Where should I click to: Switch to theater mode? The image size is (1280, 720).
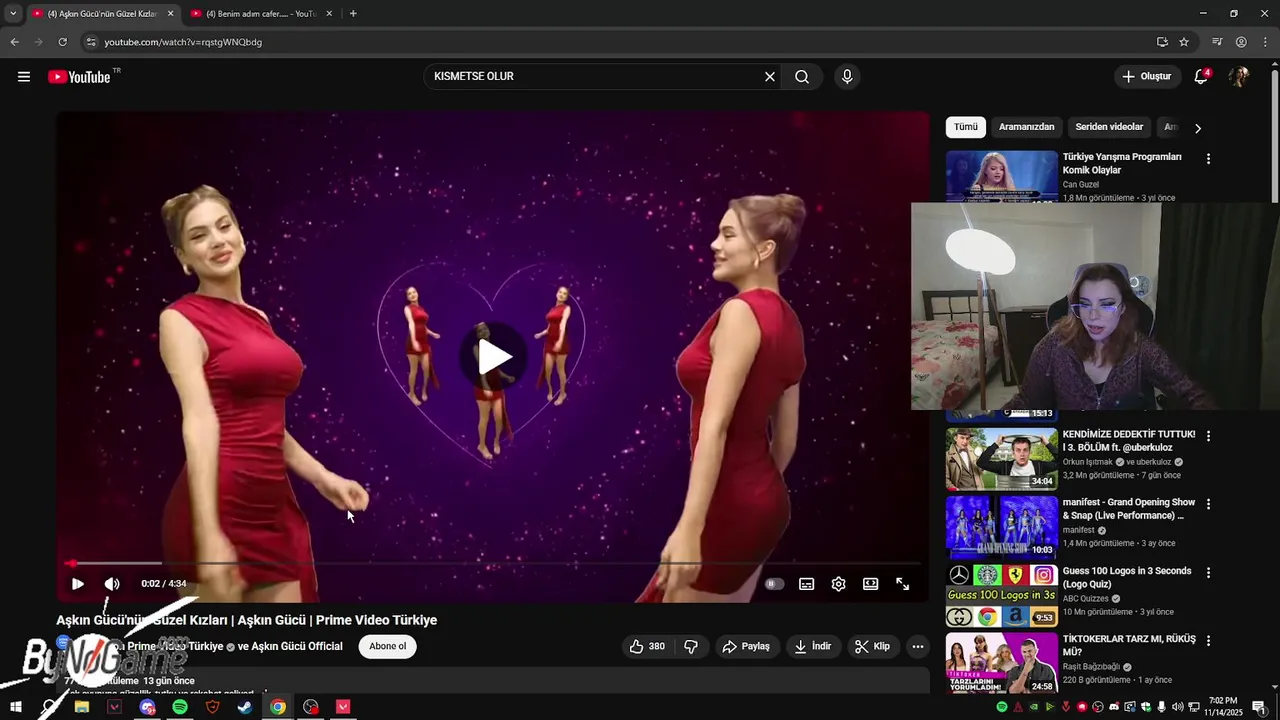pyautogui.click(x=870, y=584)
